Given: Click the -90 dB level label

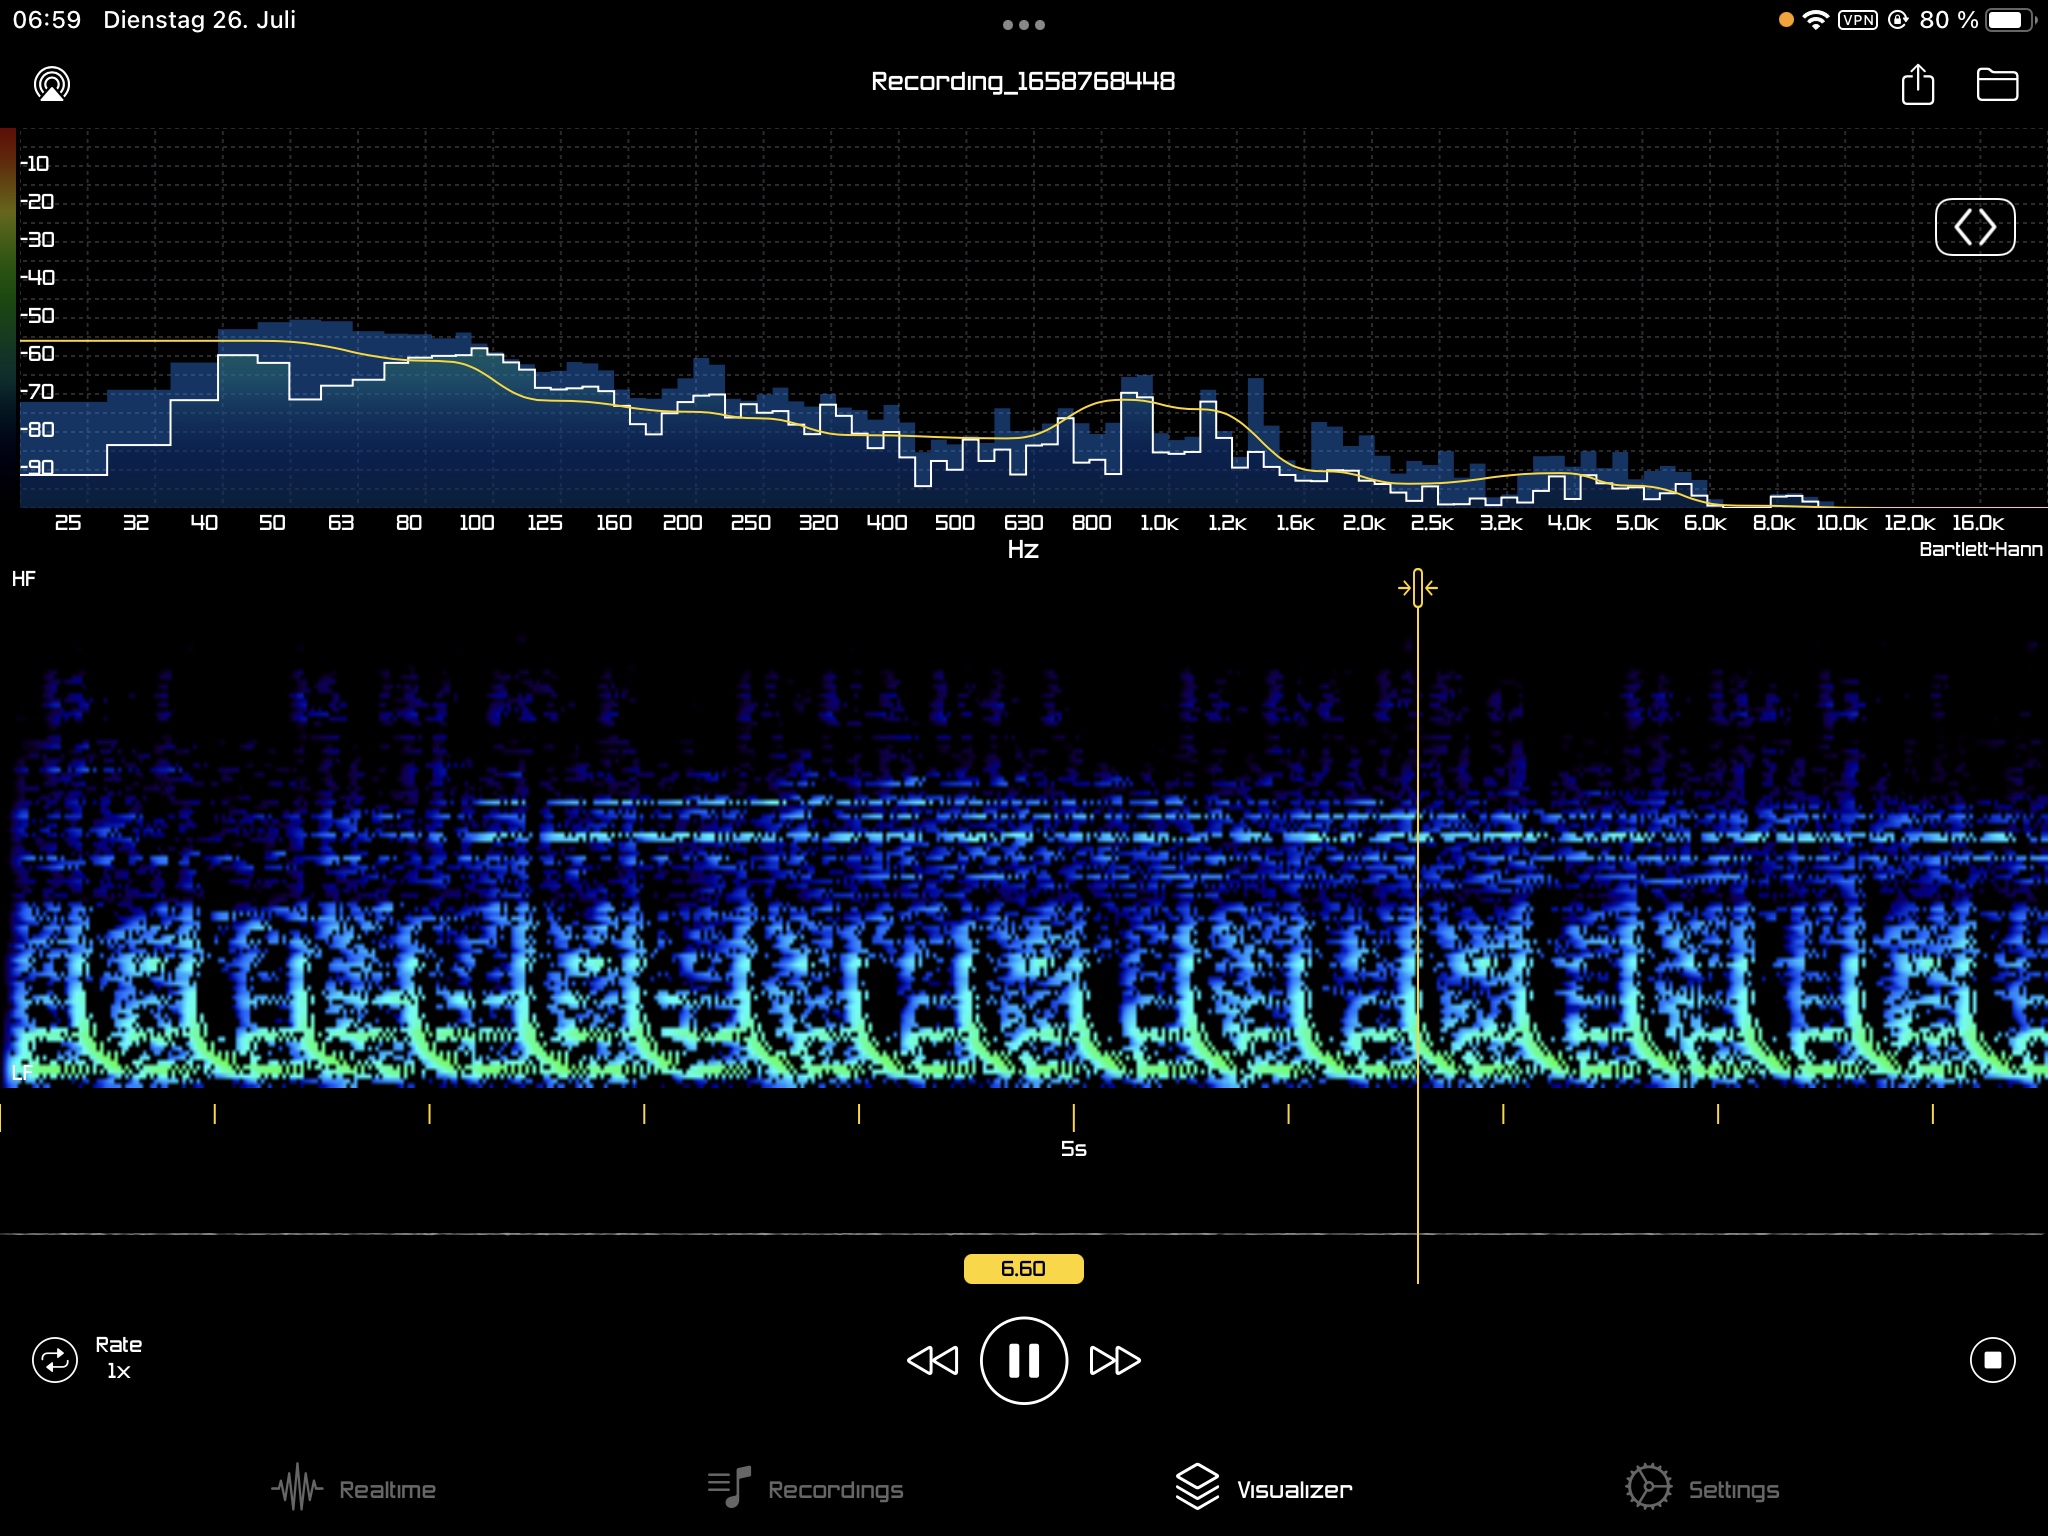Looking at the screenshot, I should pyautogui.click(x=37, y=467).
